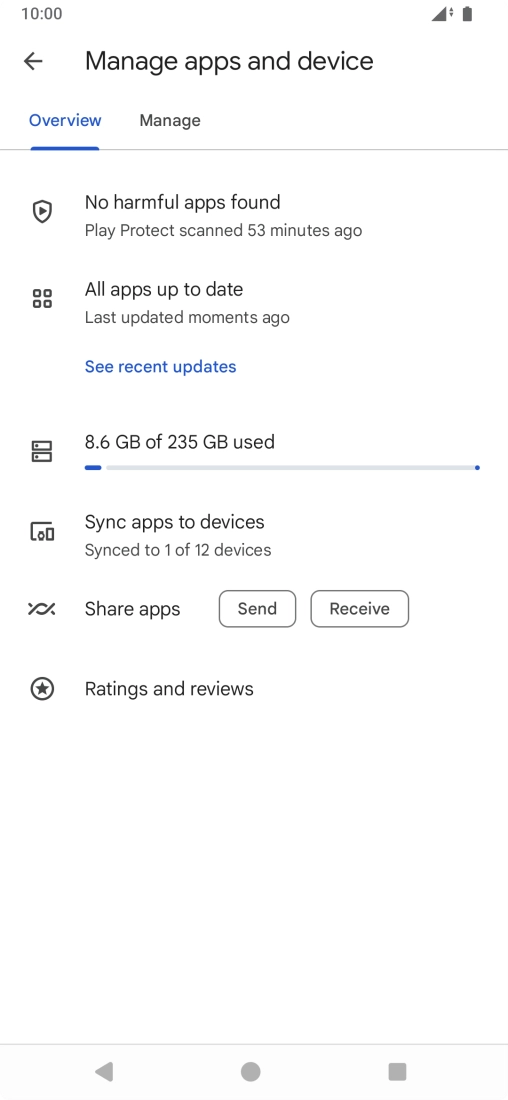
Task: Open See recent updates link
Action: 161,367
